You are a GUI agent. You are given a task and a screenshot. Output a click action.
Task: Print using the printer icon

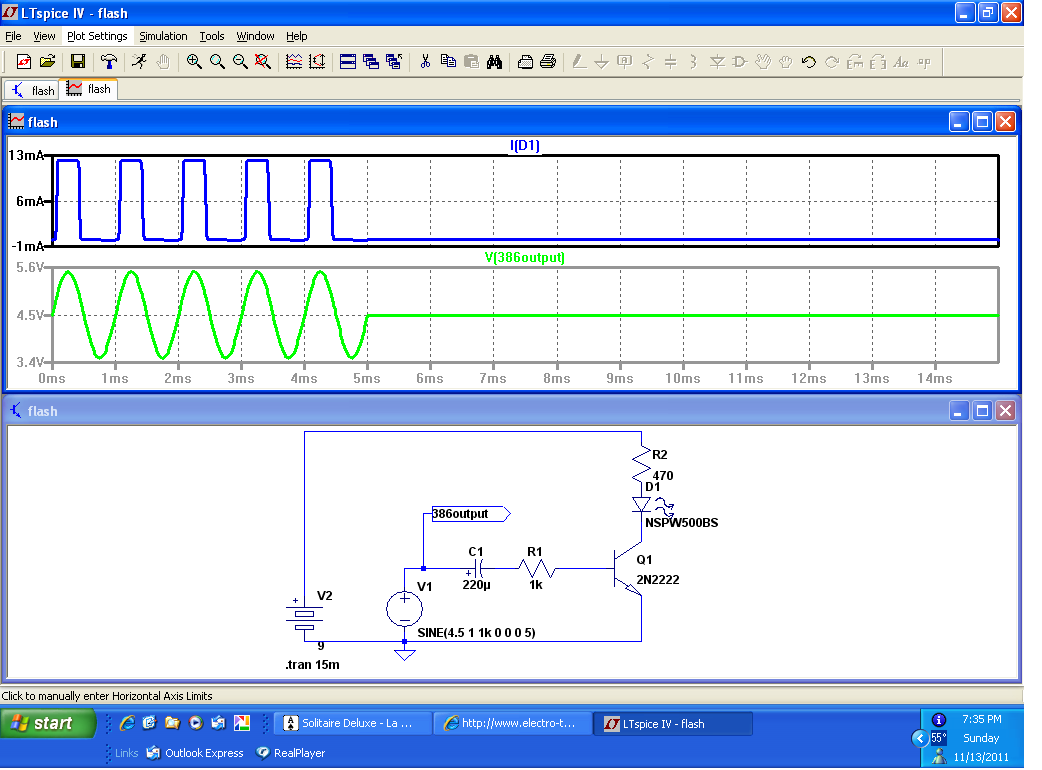tap(548, 62)
